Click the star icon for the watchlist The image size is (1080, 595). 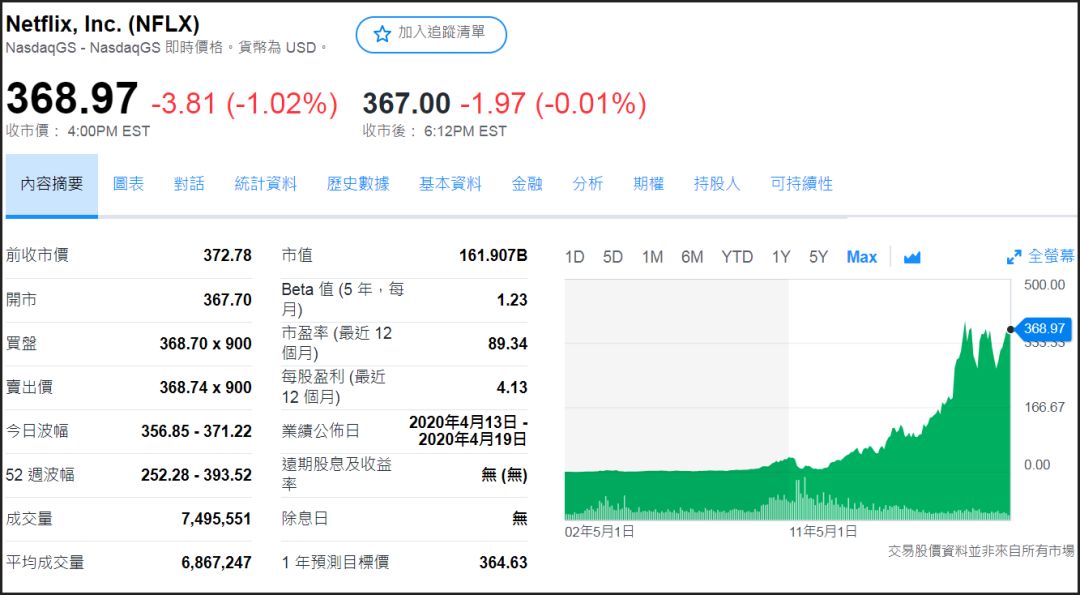click(382, 34)
